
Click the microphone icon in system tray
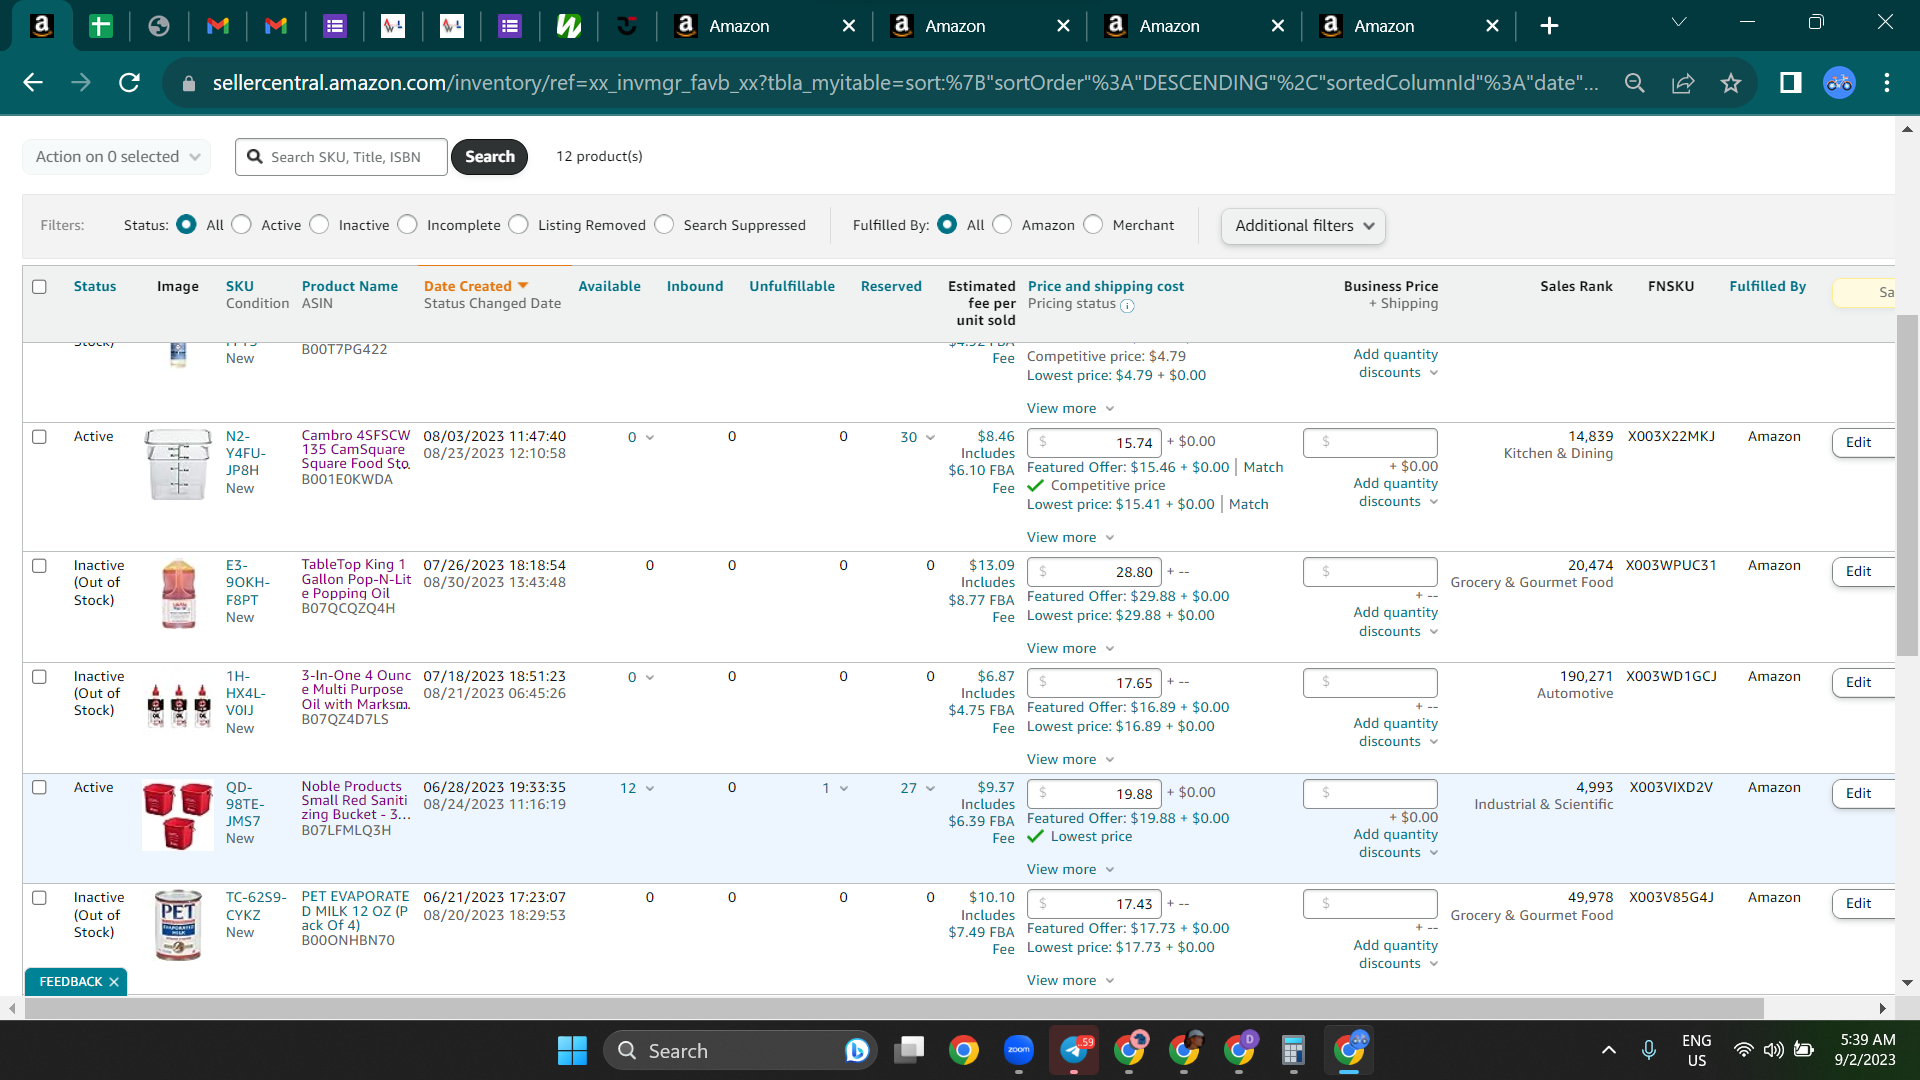[1649, 1050]
